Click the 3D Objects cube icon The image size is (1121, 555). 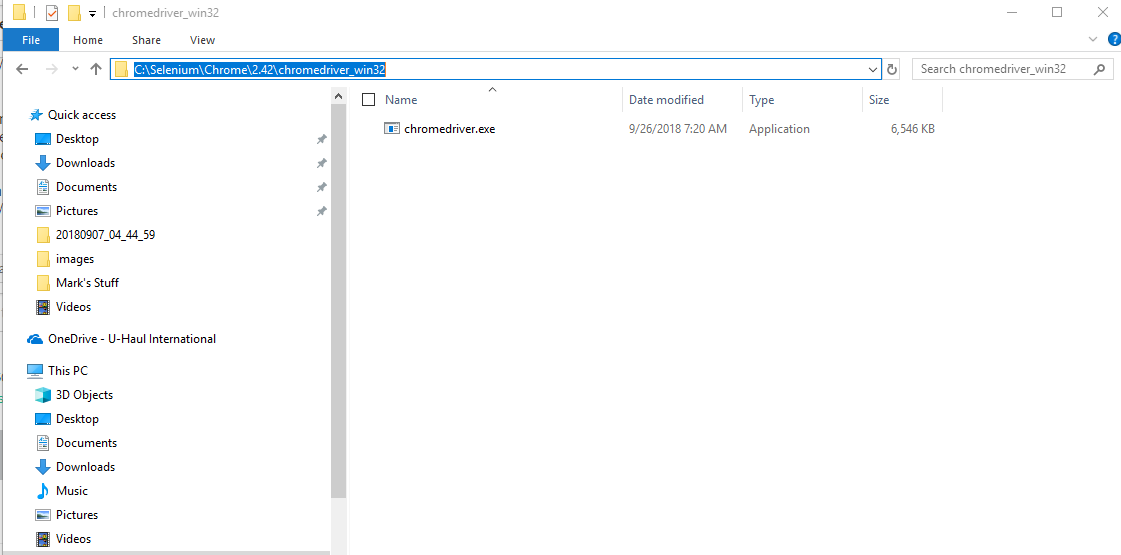[x=43, y=395]
